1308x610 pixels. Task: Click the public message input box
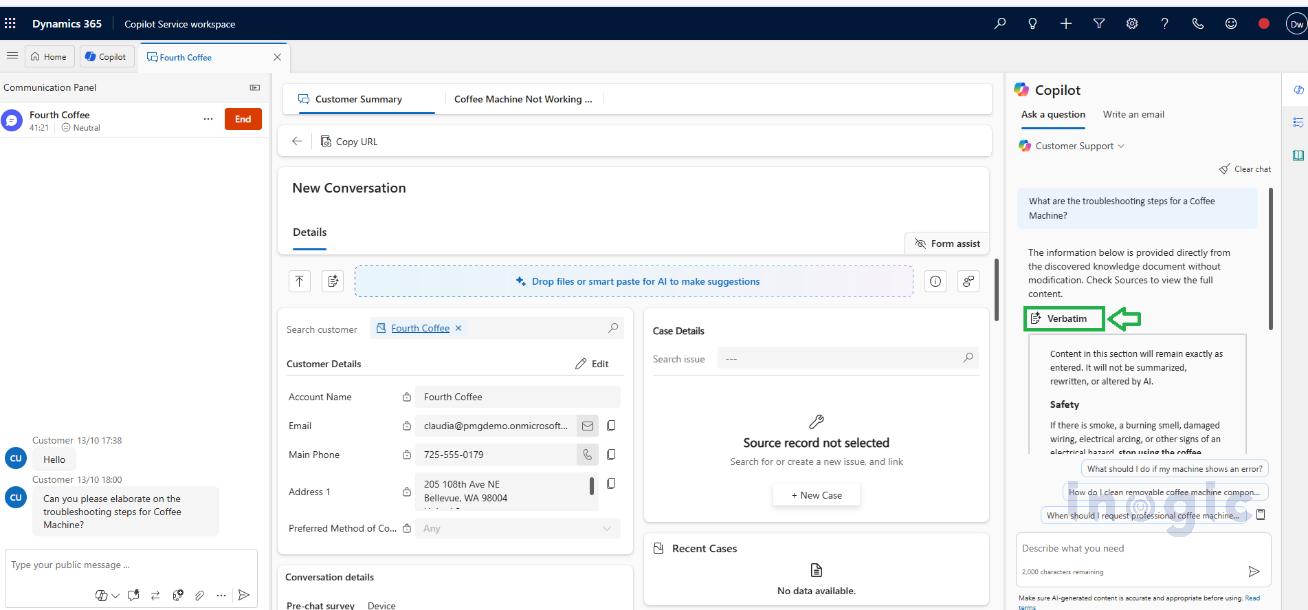click(130, 565)
